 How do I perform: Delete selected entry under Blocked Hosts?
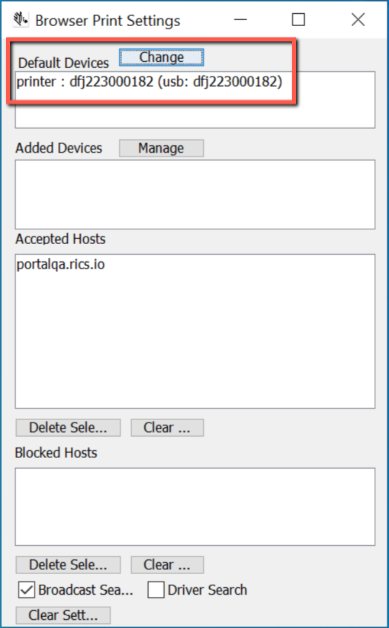point(68,565)
